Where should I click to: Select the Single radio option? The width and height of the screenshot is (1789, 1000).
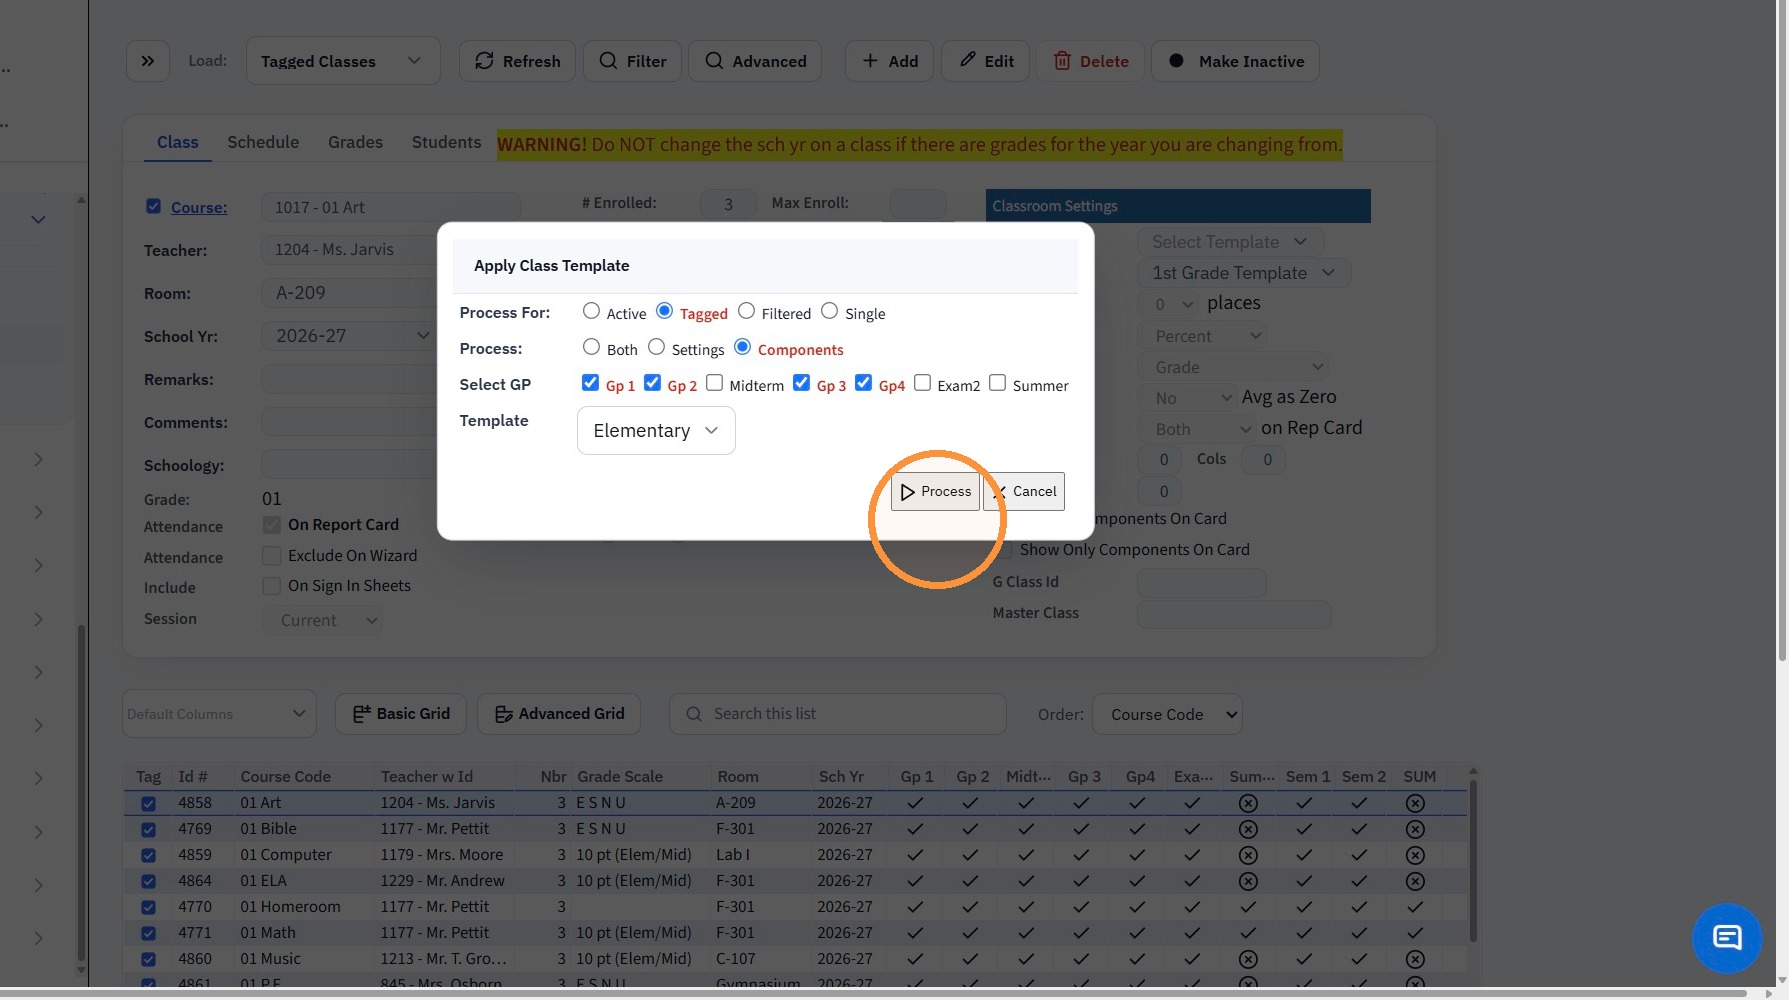click(x=829, y=312)
